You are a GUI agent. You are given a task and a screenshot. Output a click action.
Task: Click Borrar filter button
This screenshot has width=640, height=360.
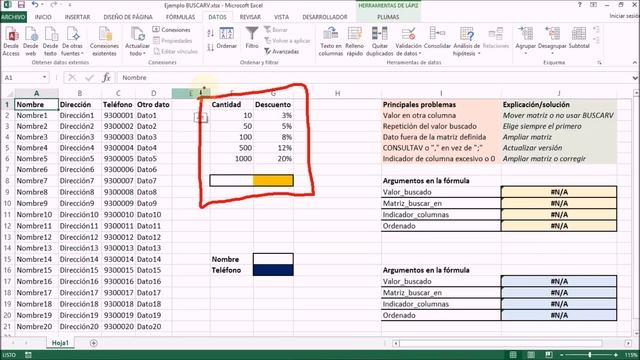pos(276,30)
